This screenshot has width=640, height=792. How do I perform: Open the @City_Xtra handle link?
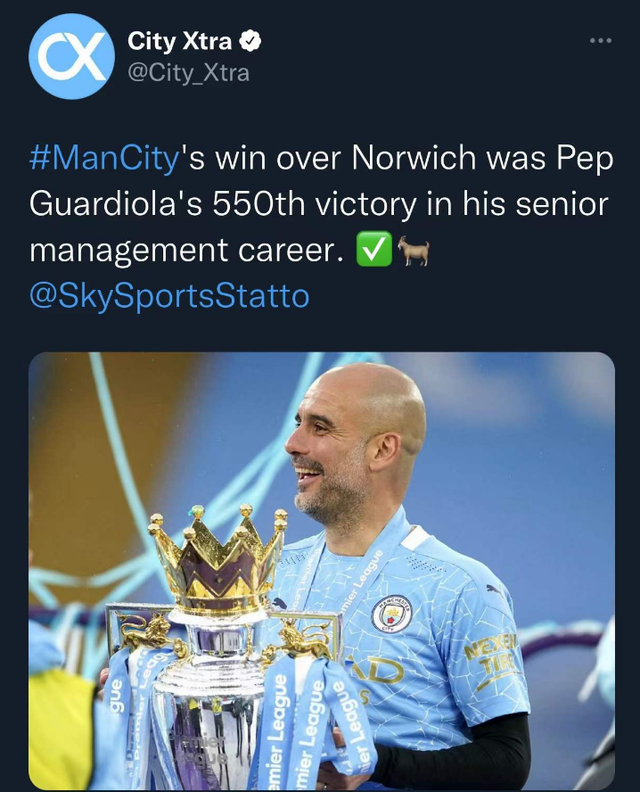[188, 73]
